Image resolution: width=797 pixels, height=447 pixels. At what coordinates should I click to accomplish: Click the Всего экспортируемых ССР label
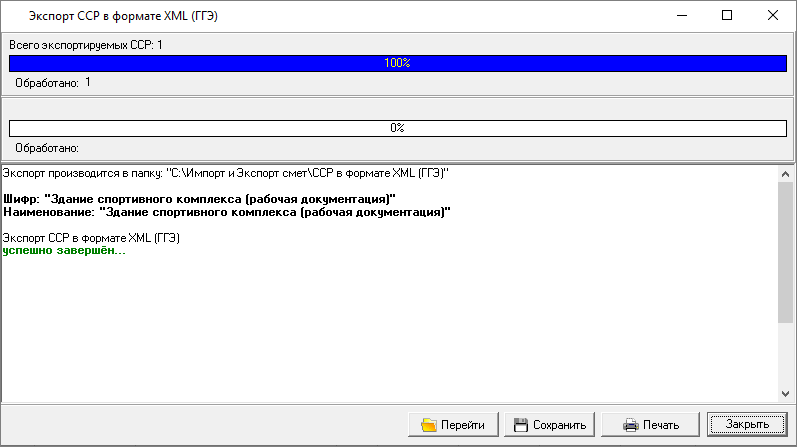pyautogui.click(x=85, y=45)
